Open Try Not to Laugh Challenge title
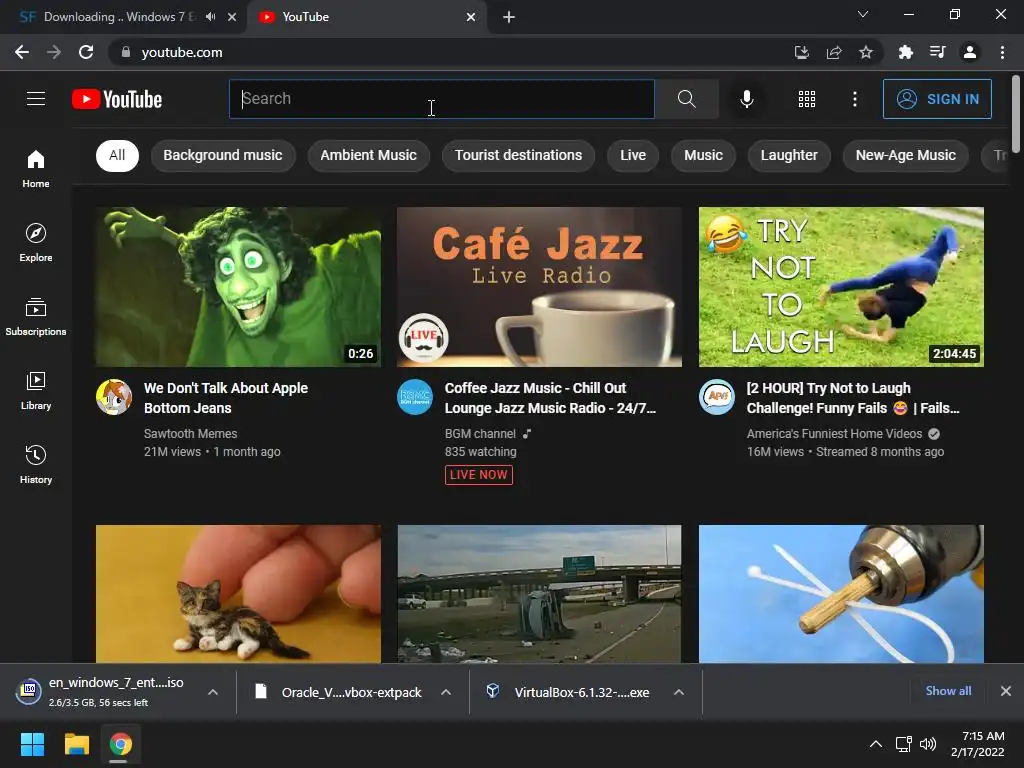Viewport: 1024px width, 768px height. point(853,398)
